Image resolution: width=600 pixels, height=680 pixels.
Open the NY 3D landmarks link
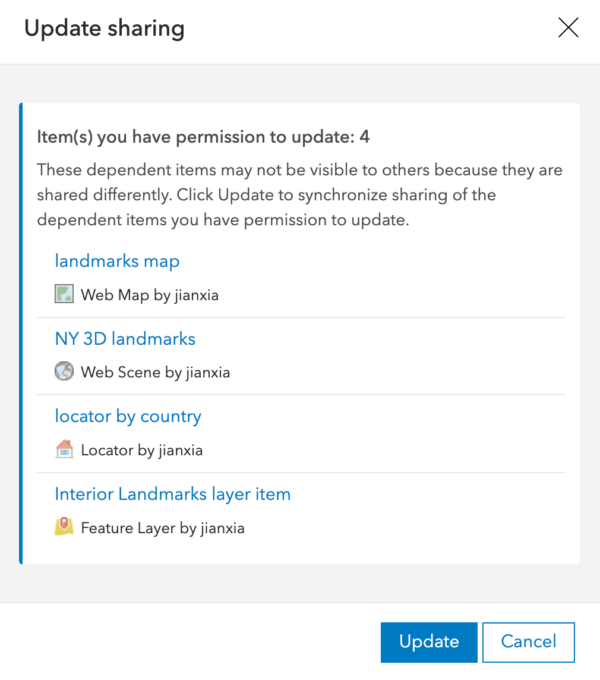(x=125, y=338)
